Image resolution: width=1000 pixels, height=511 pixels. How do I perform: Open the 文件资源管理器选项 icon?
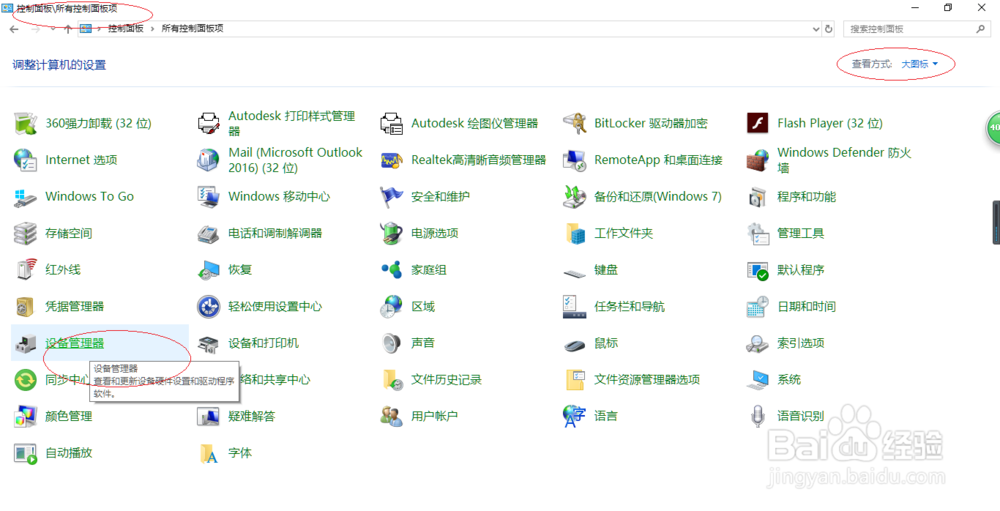point(574,380)
